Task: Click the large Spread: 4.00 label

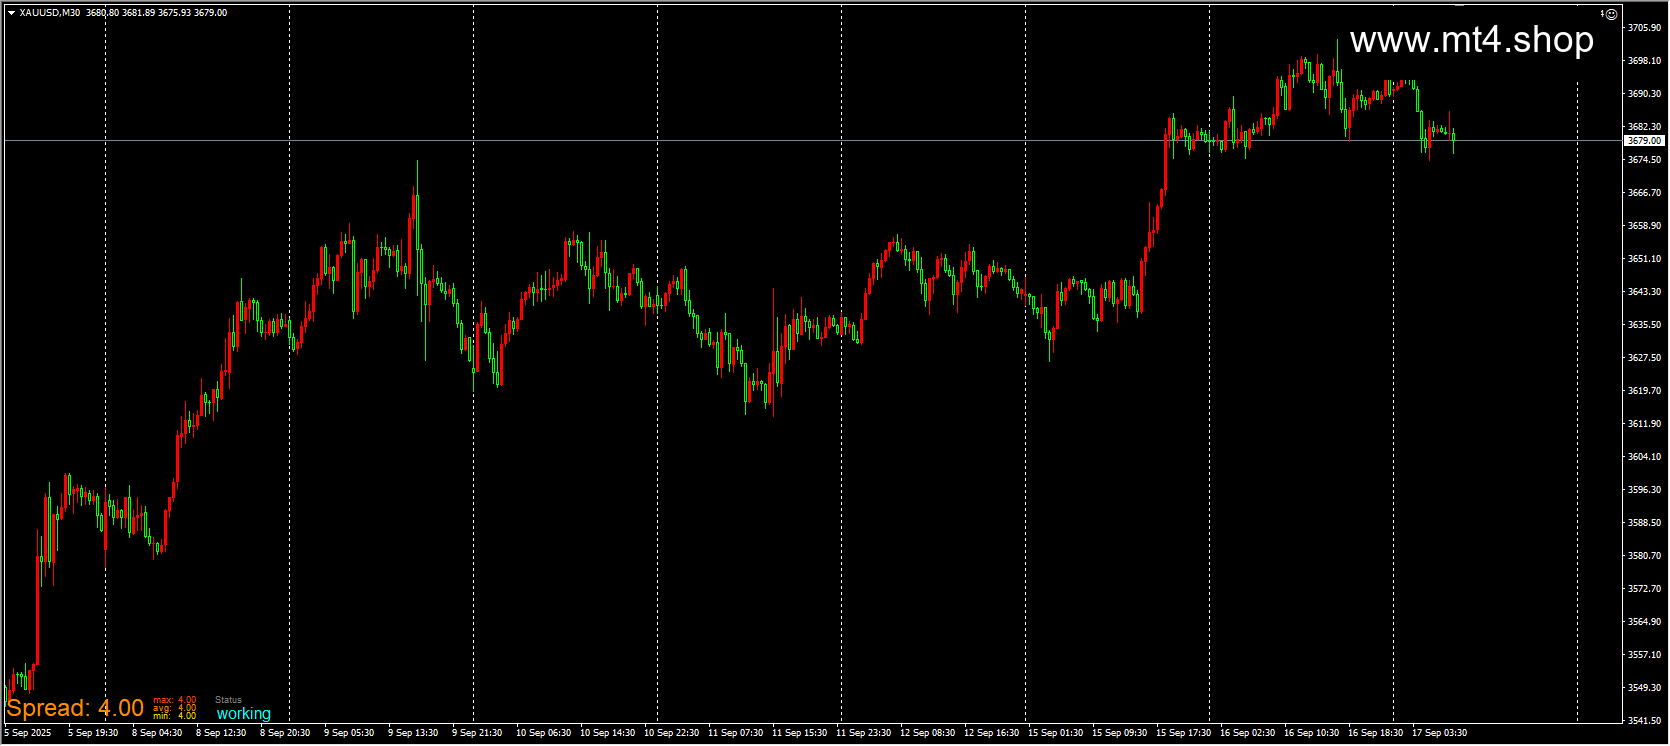Action: (75, 708)
